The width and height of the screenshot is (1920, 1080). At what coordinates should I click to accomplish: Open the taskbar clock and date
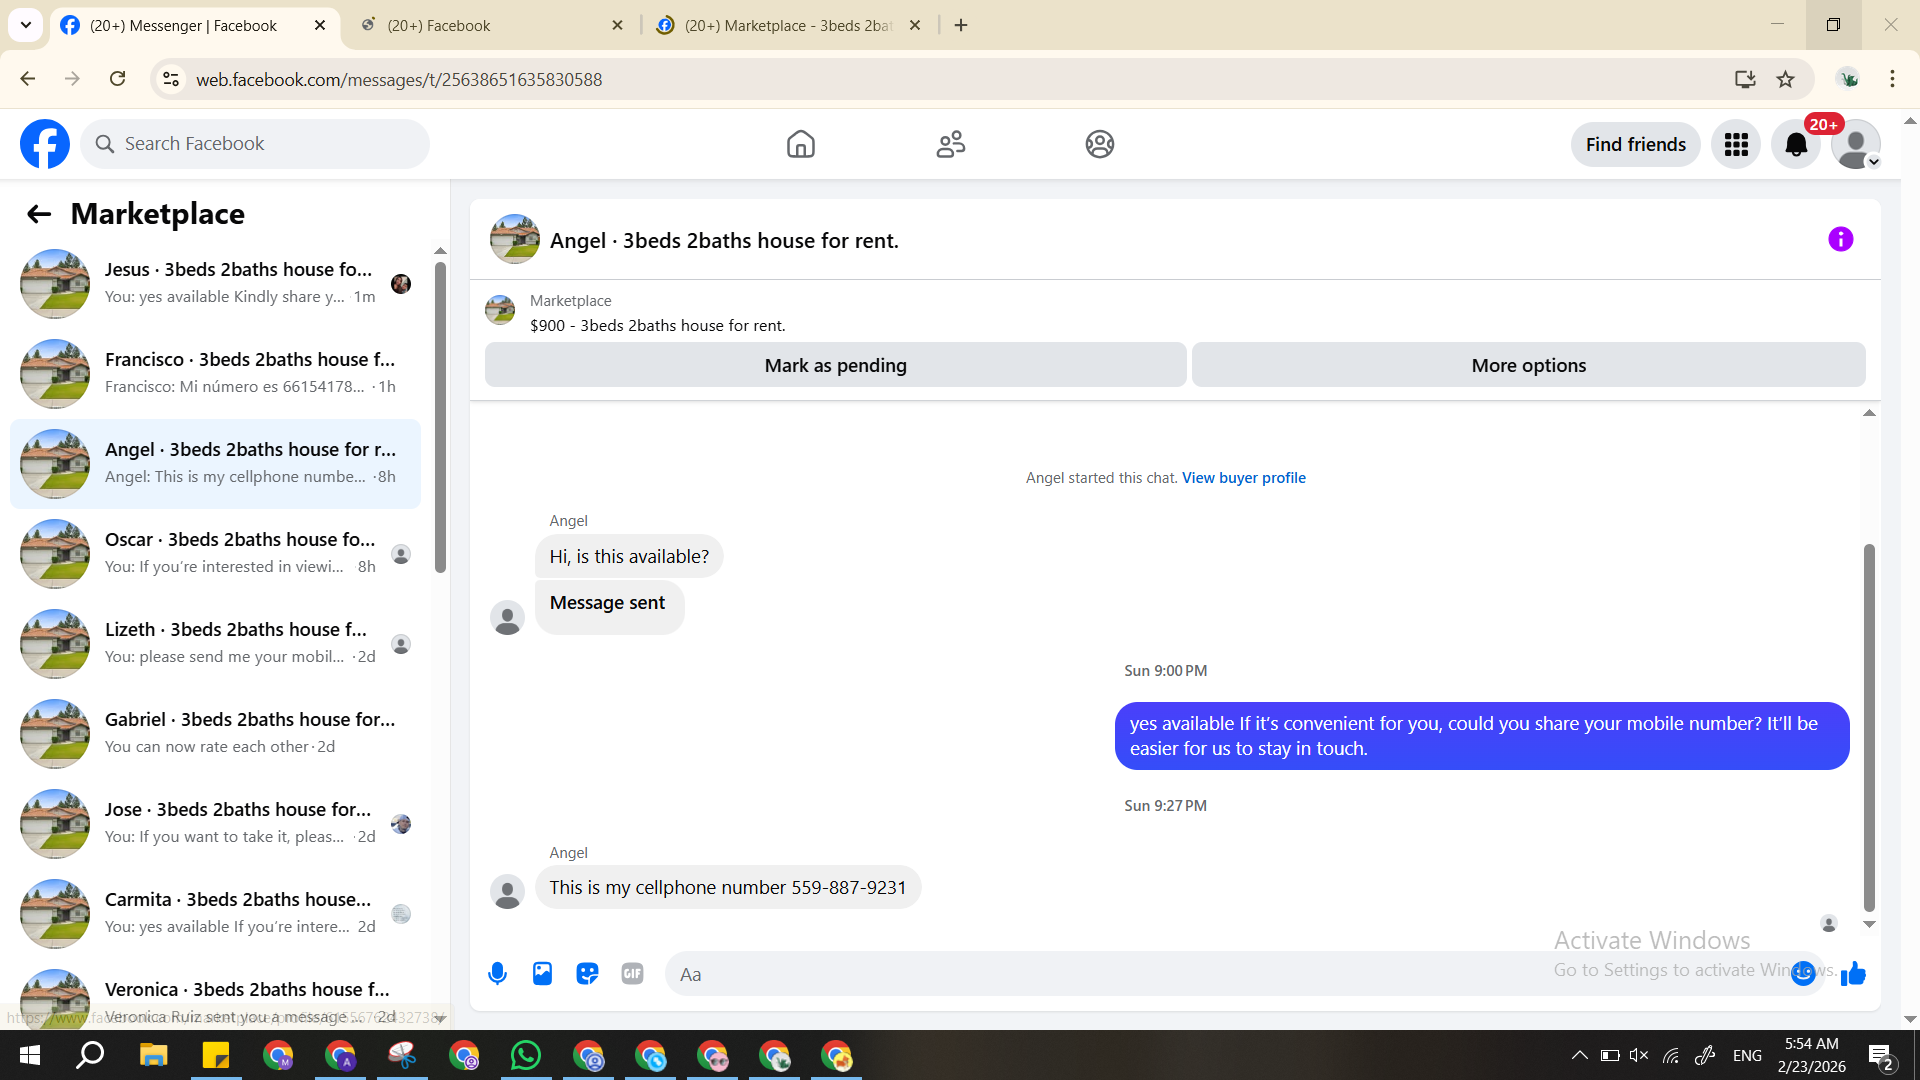coord(1811,1055)
